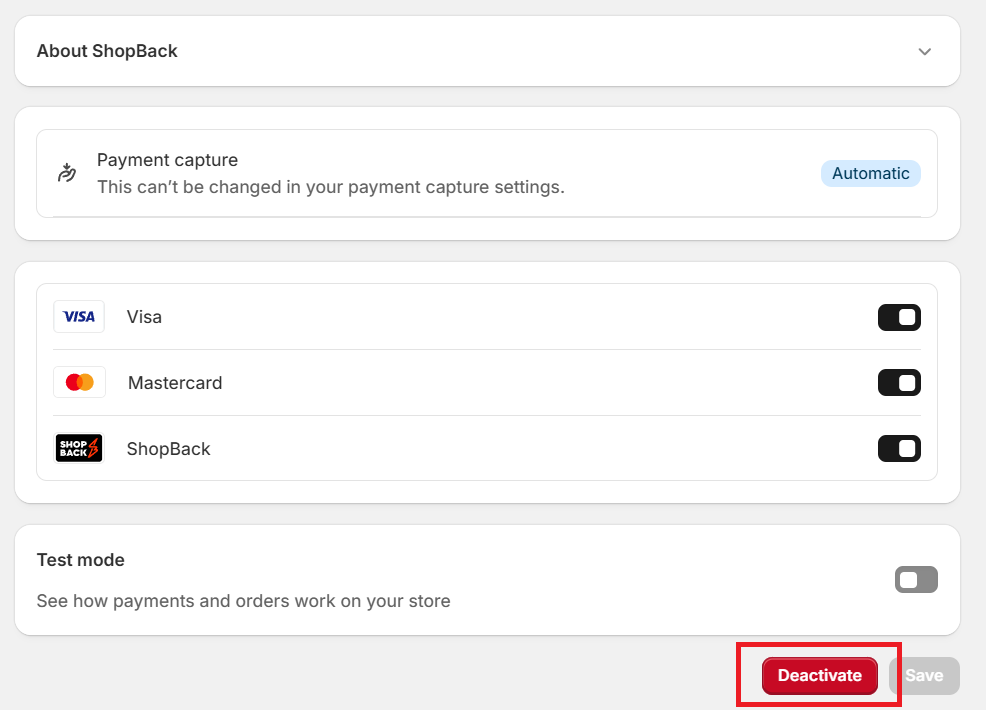
Task: Turn off the Visa payment toggle
Action: [x=899, y=317]
